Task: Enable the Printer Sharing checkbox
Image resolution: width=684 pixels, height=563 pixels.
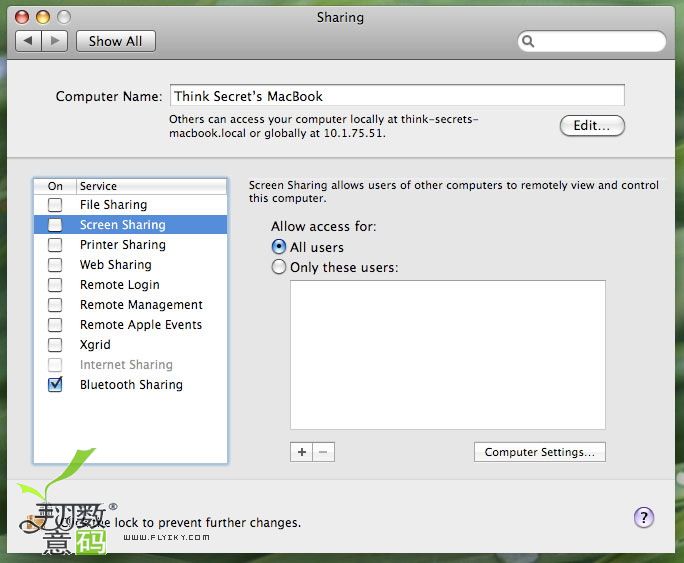Action: [55, 245]
